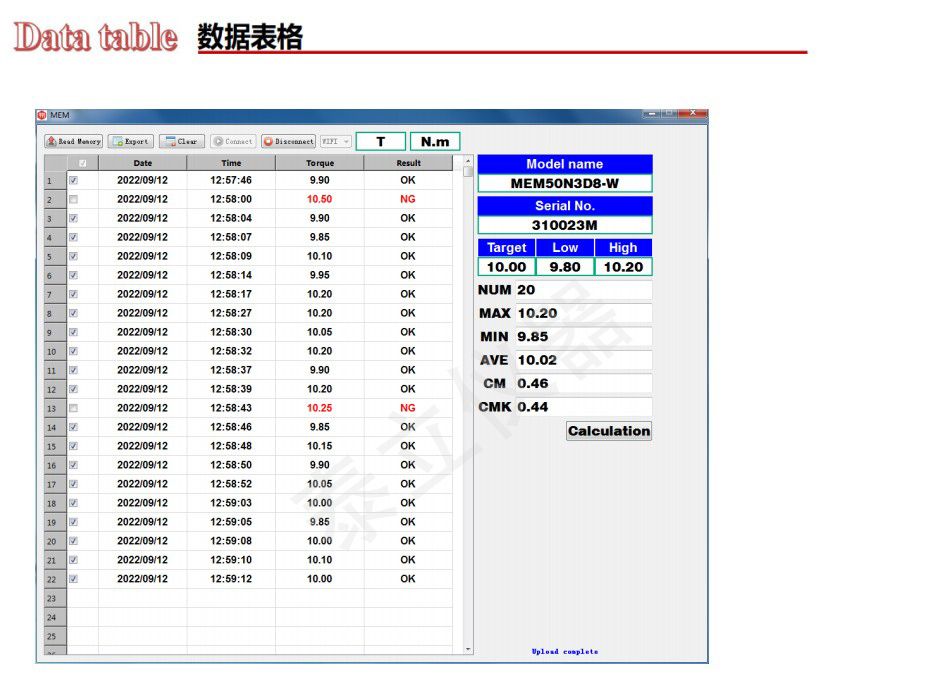Click the Result column header

coord(408,163)
